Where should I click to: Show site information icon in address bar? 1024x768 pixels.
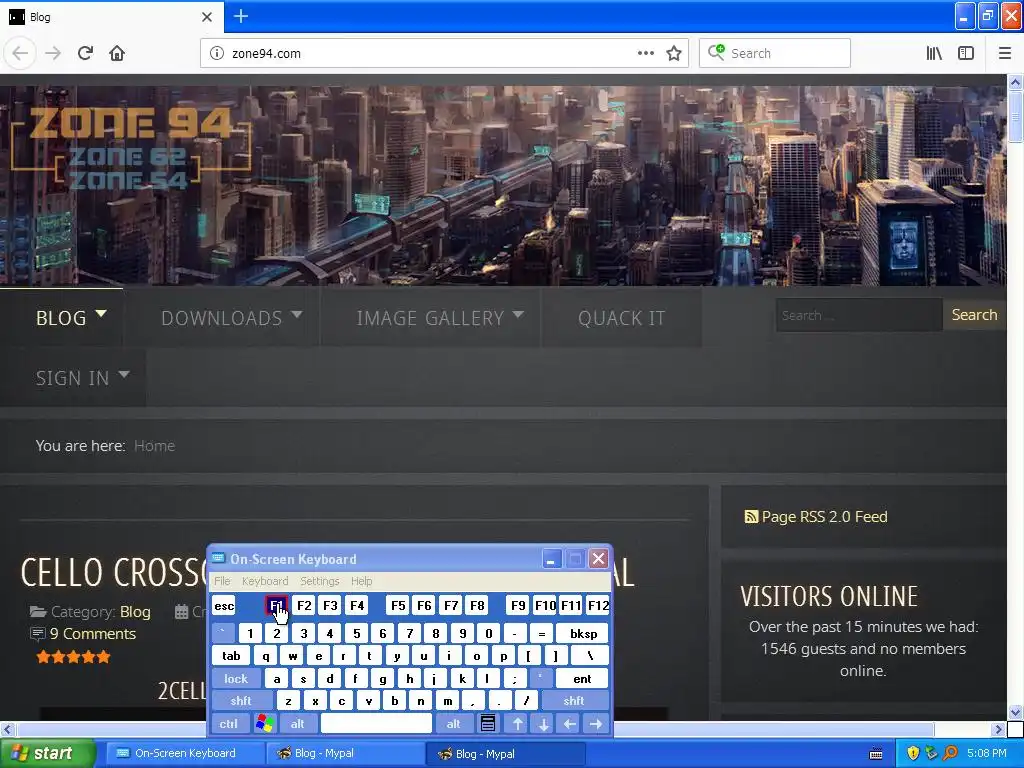coord(217,53)
